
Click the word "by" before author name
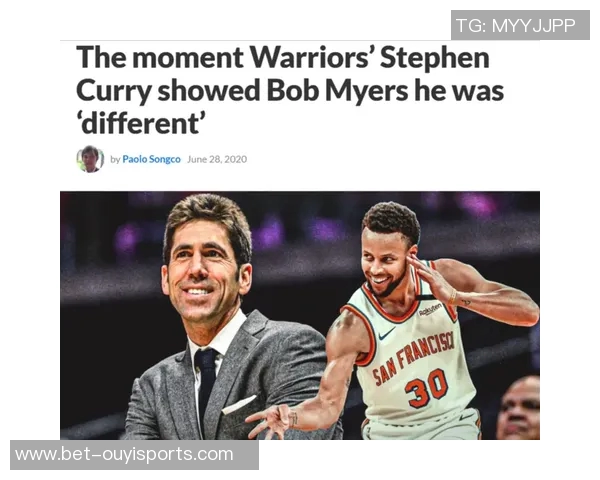click(x=115, y=160)
